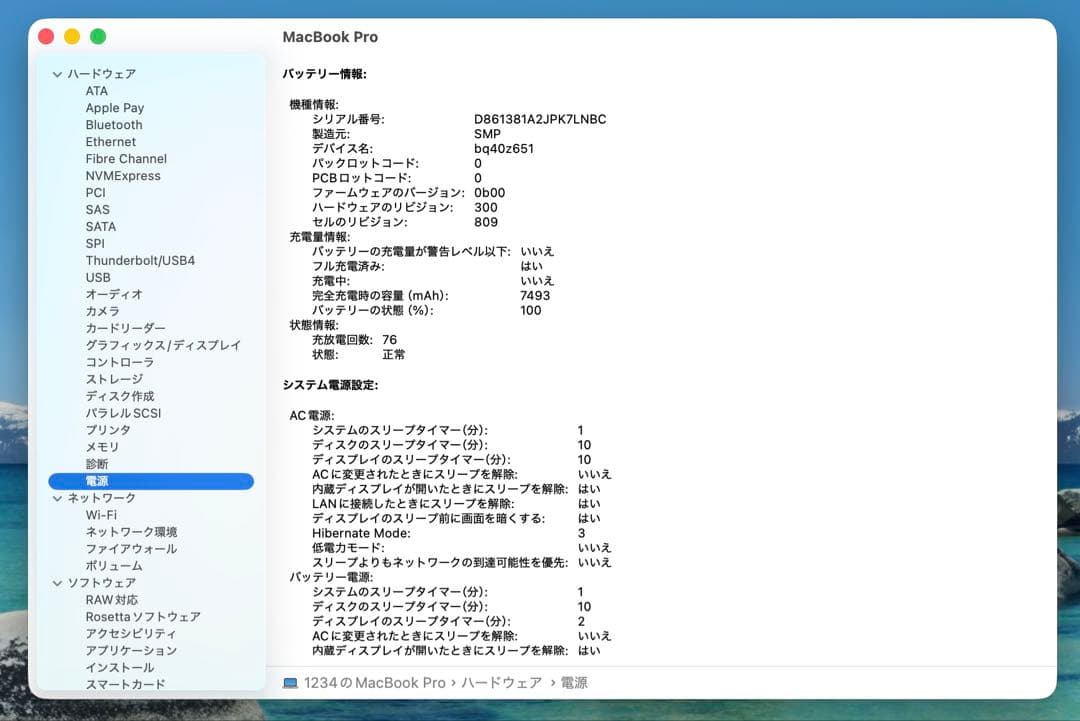Open the Thunderbolt/USB4 hardware report
The width and height of the screenshot is (1080, 721).
pos(140,260)
